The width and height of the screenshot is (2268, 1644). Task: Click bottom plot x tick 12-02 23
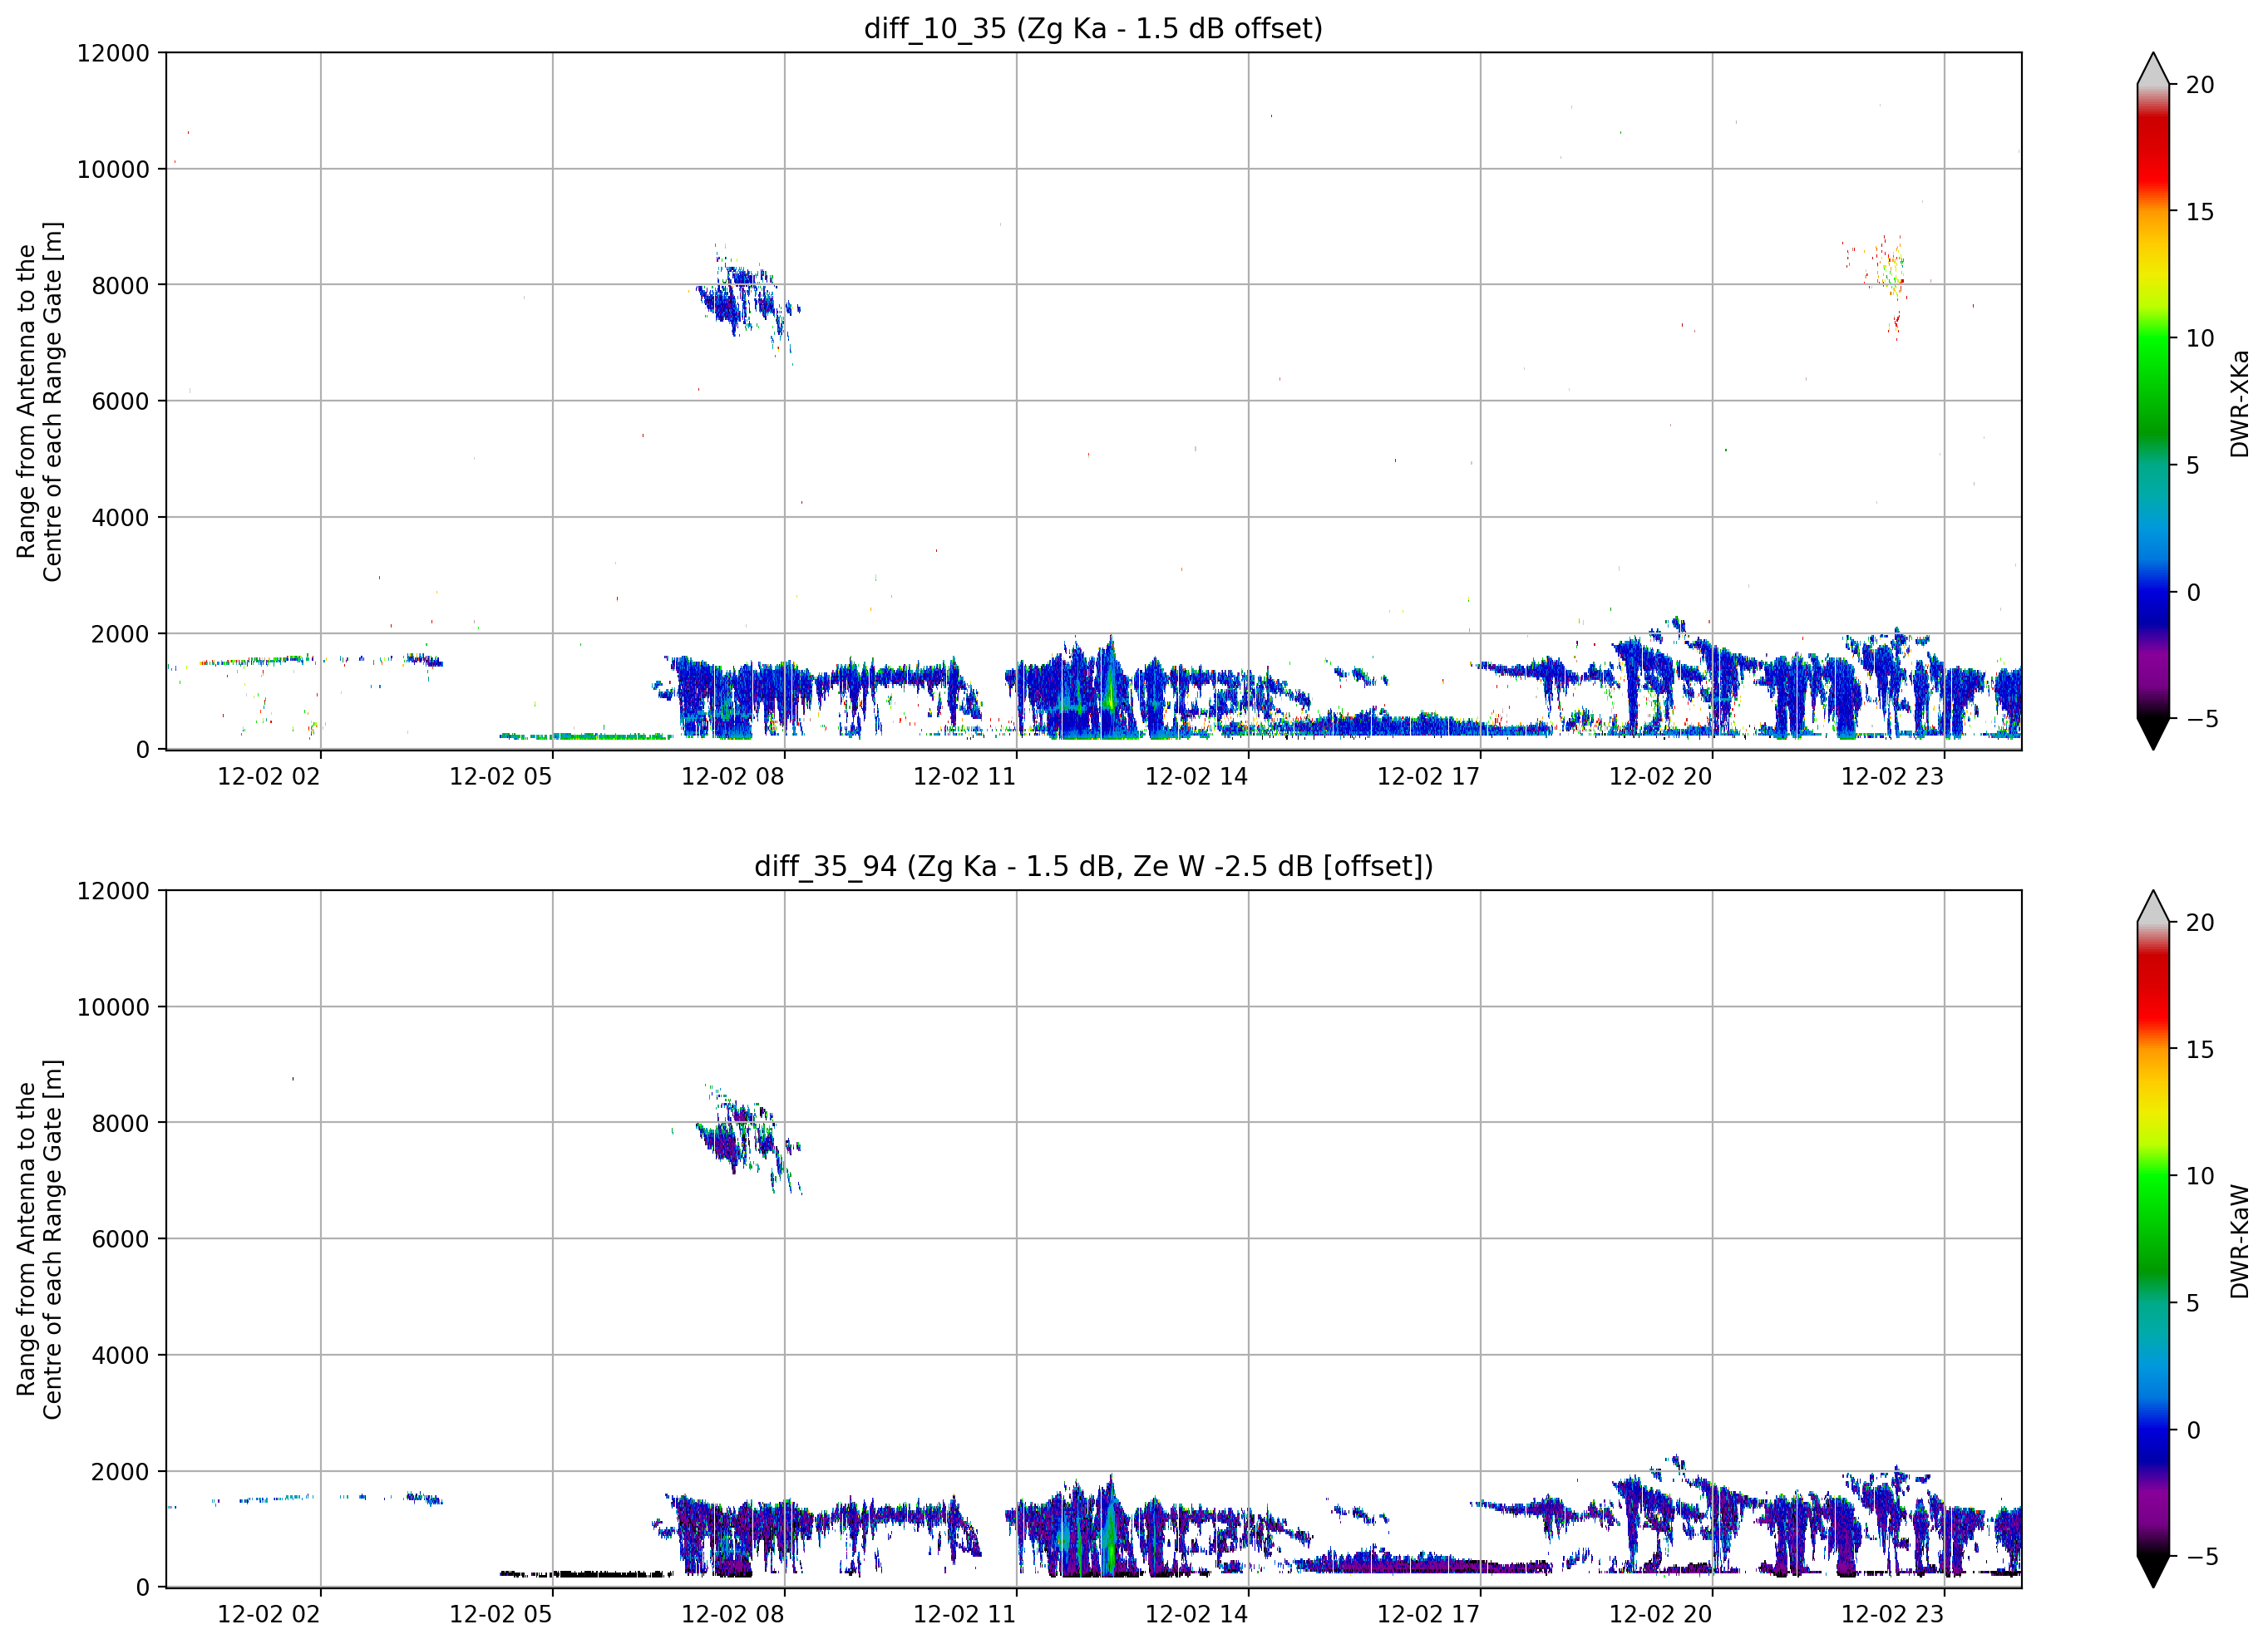(x=1893, y=1615)
